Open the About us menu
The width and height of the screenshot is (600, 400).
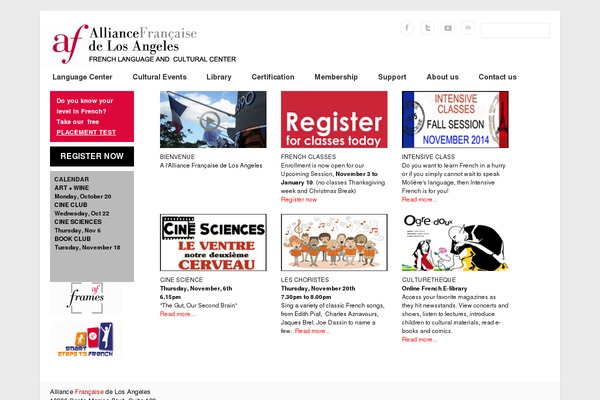(x=442, y=77)
